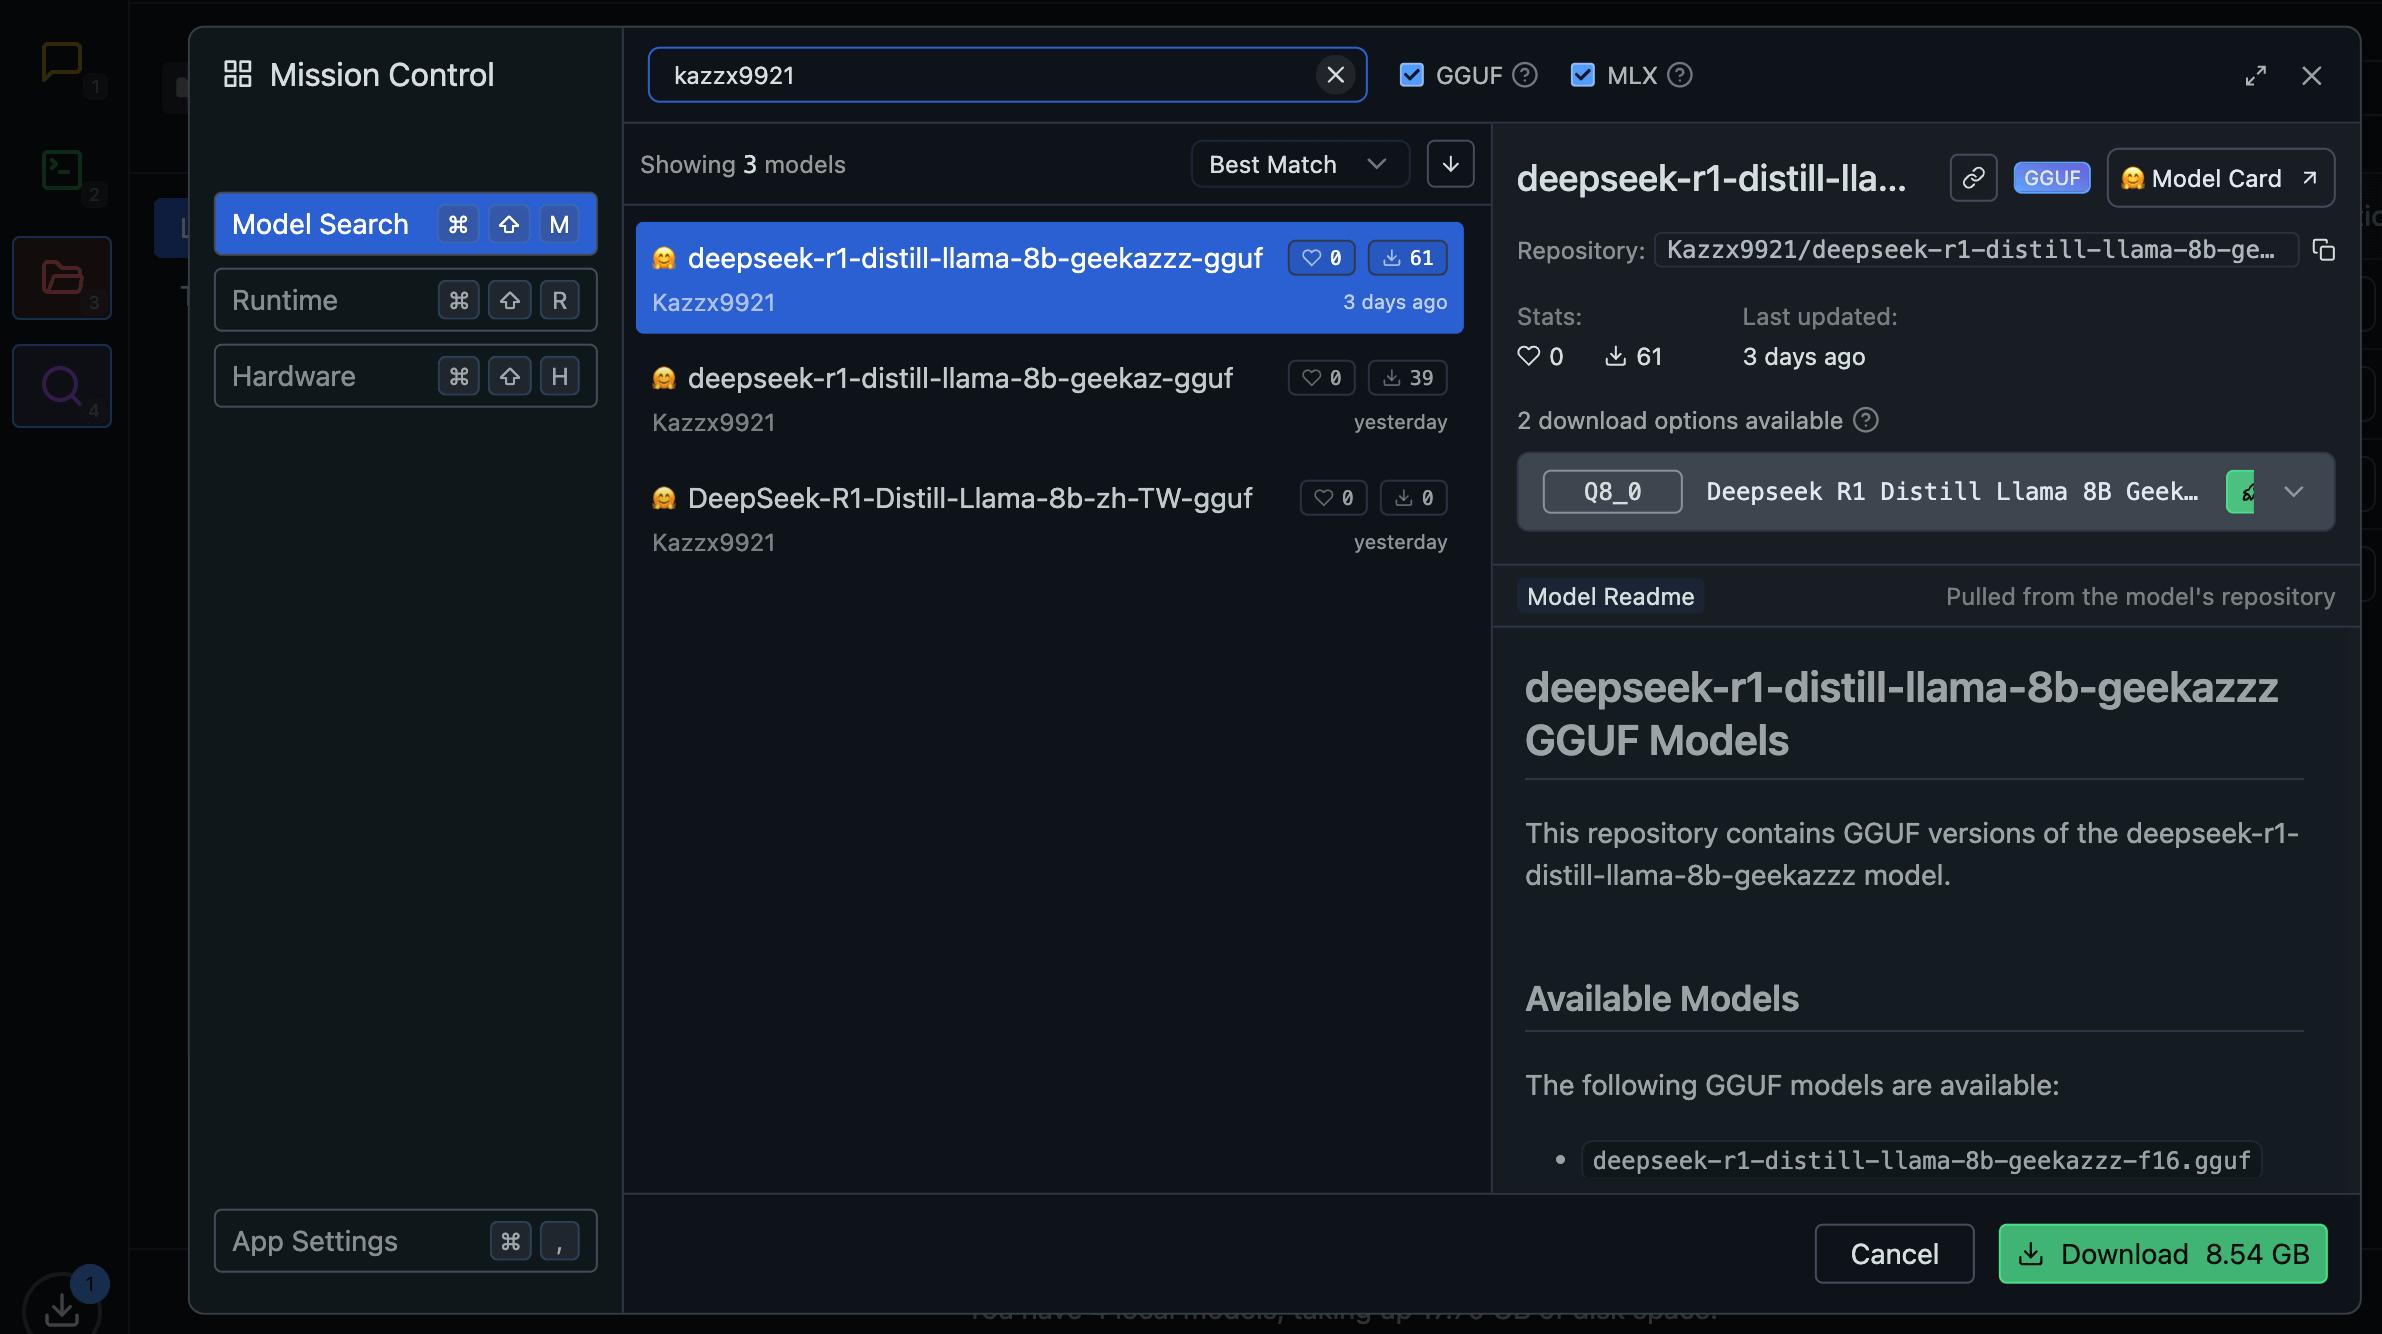This screenshot has height=1334, width=2382.
Task: Select the Model Readme tab
Action: [x=1610, y=597]
